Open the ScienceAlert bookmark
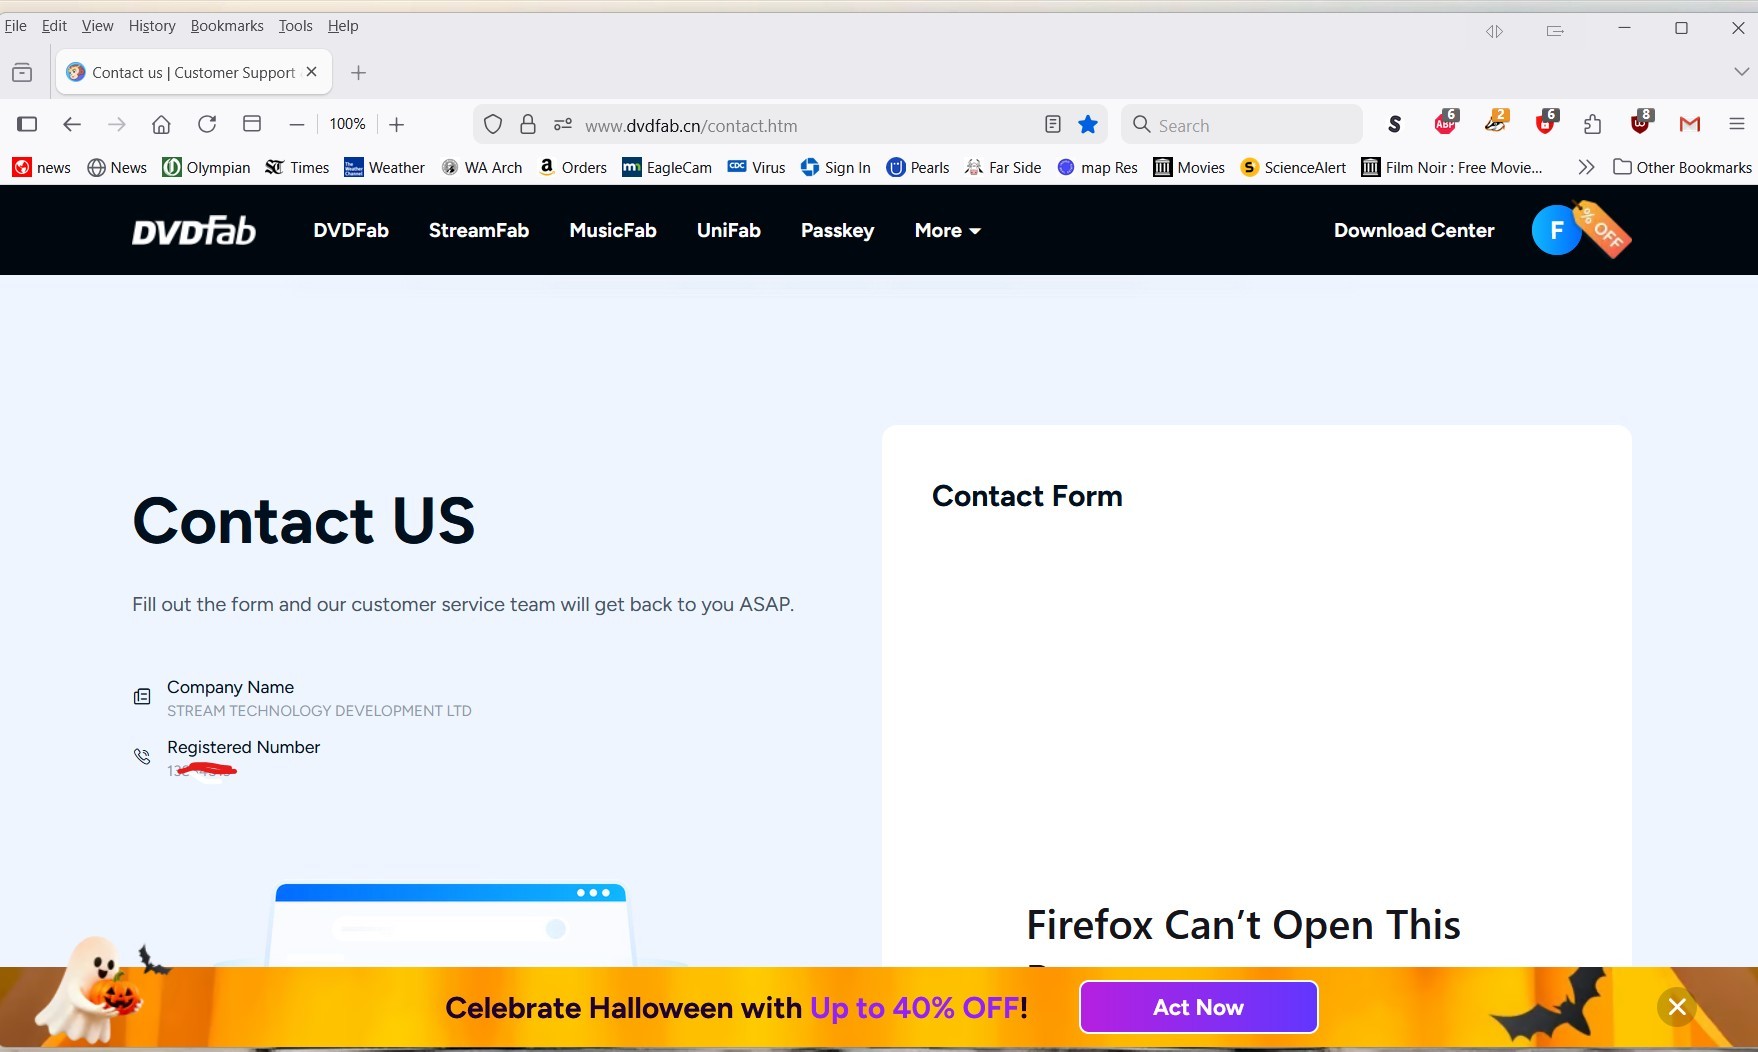The height and width of the screenshot is (1052, 1758). pyautogui.click(x=1293, y=167)
